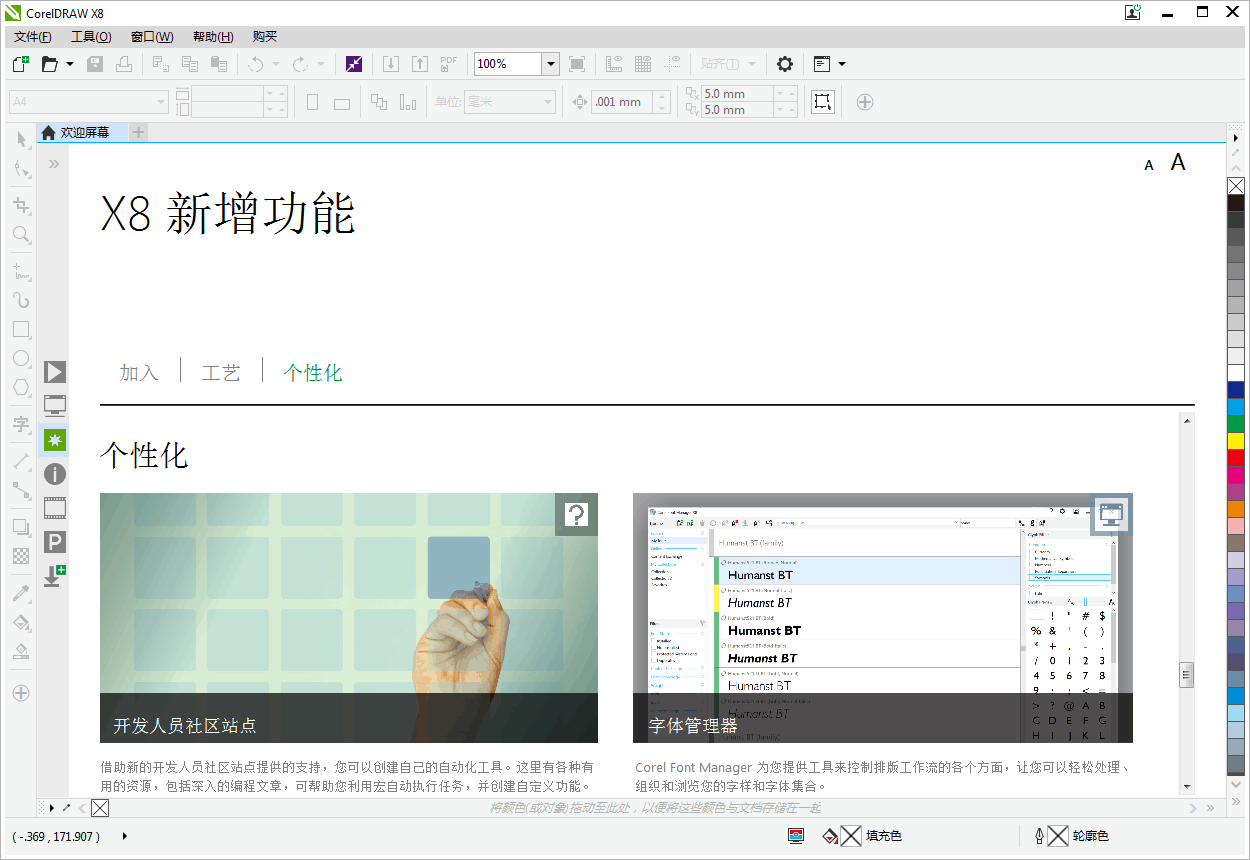Screen dimensions: 1250x860
Task: Click the sign-in user icon in title bar
Action: (1132, 13)
